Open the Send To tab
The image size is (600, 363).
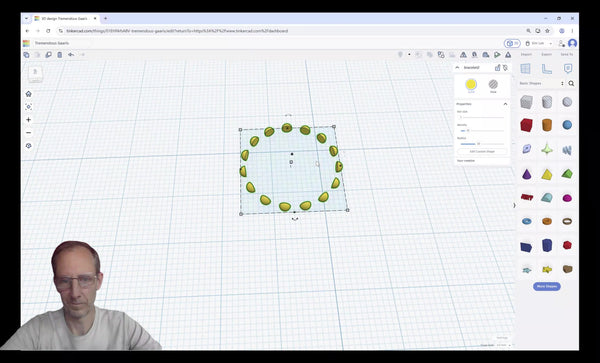pos(567,55)
